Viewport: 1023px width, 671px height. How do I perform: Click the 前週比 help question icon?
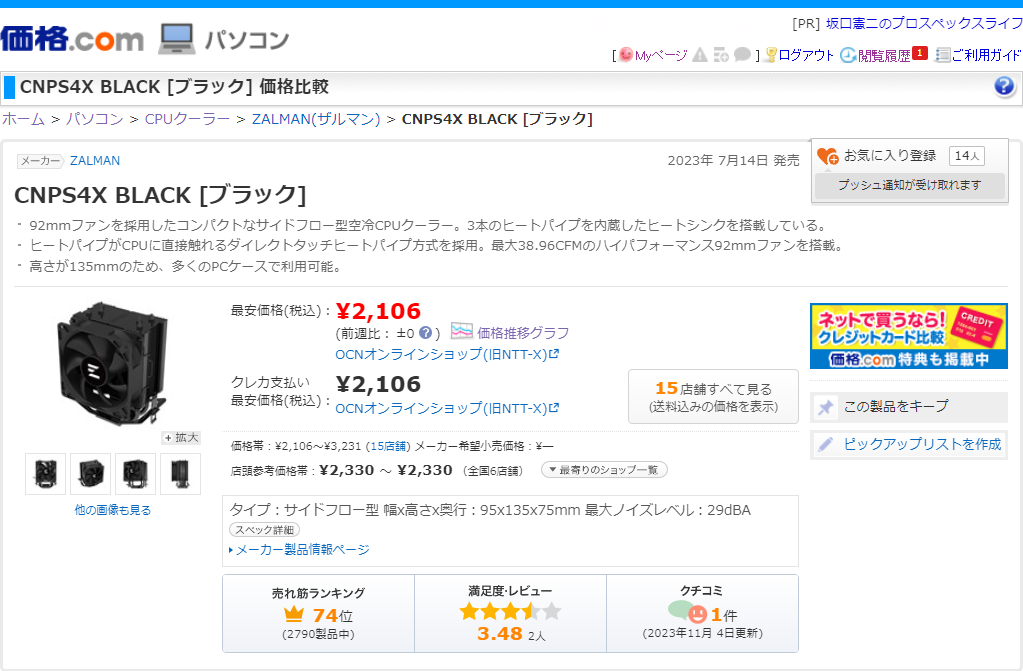click(425, 333)
